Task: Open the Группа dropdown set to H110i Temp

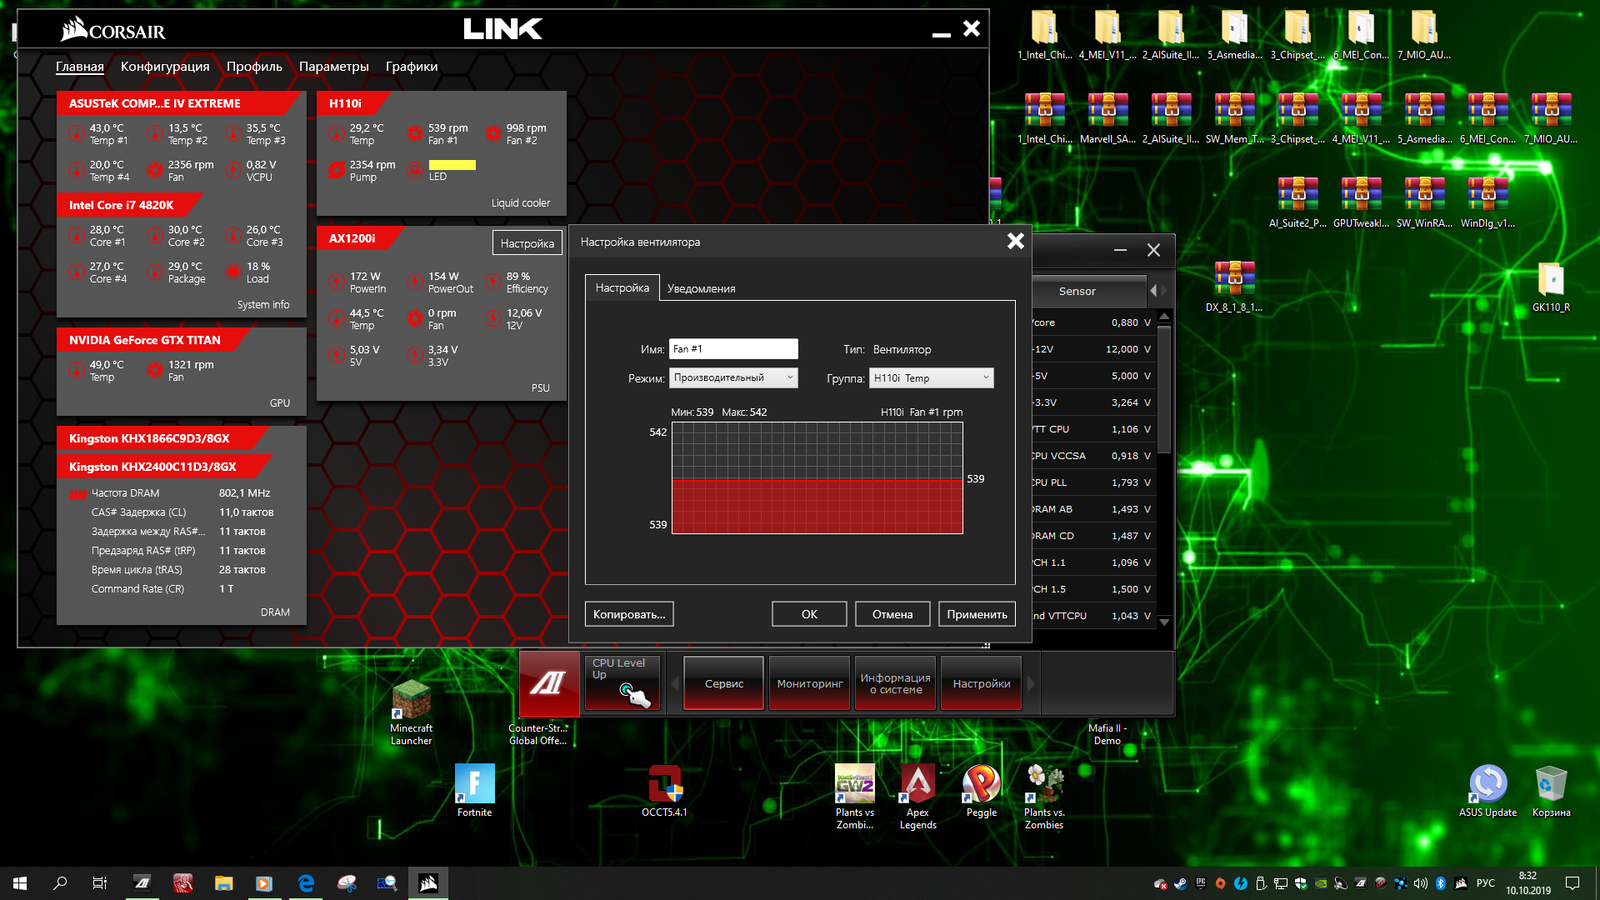Action: pos(931,378)
